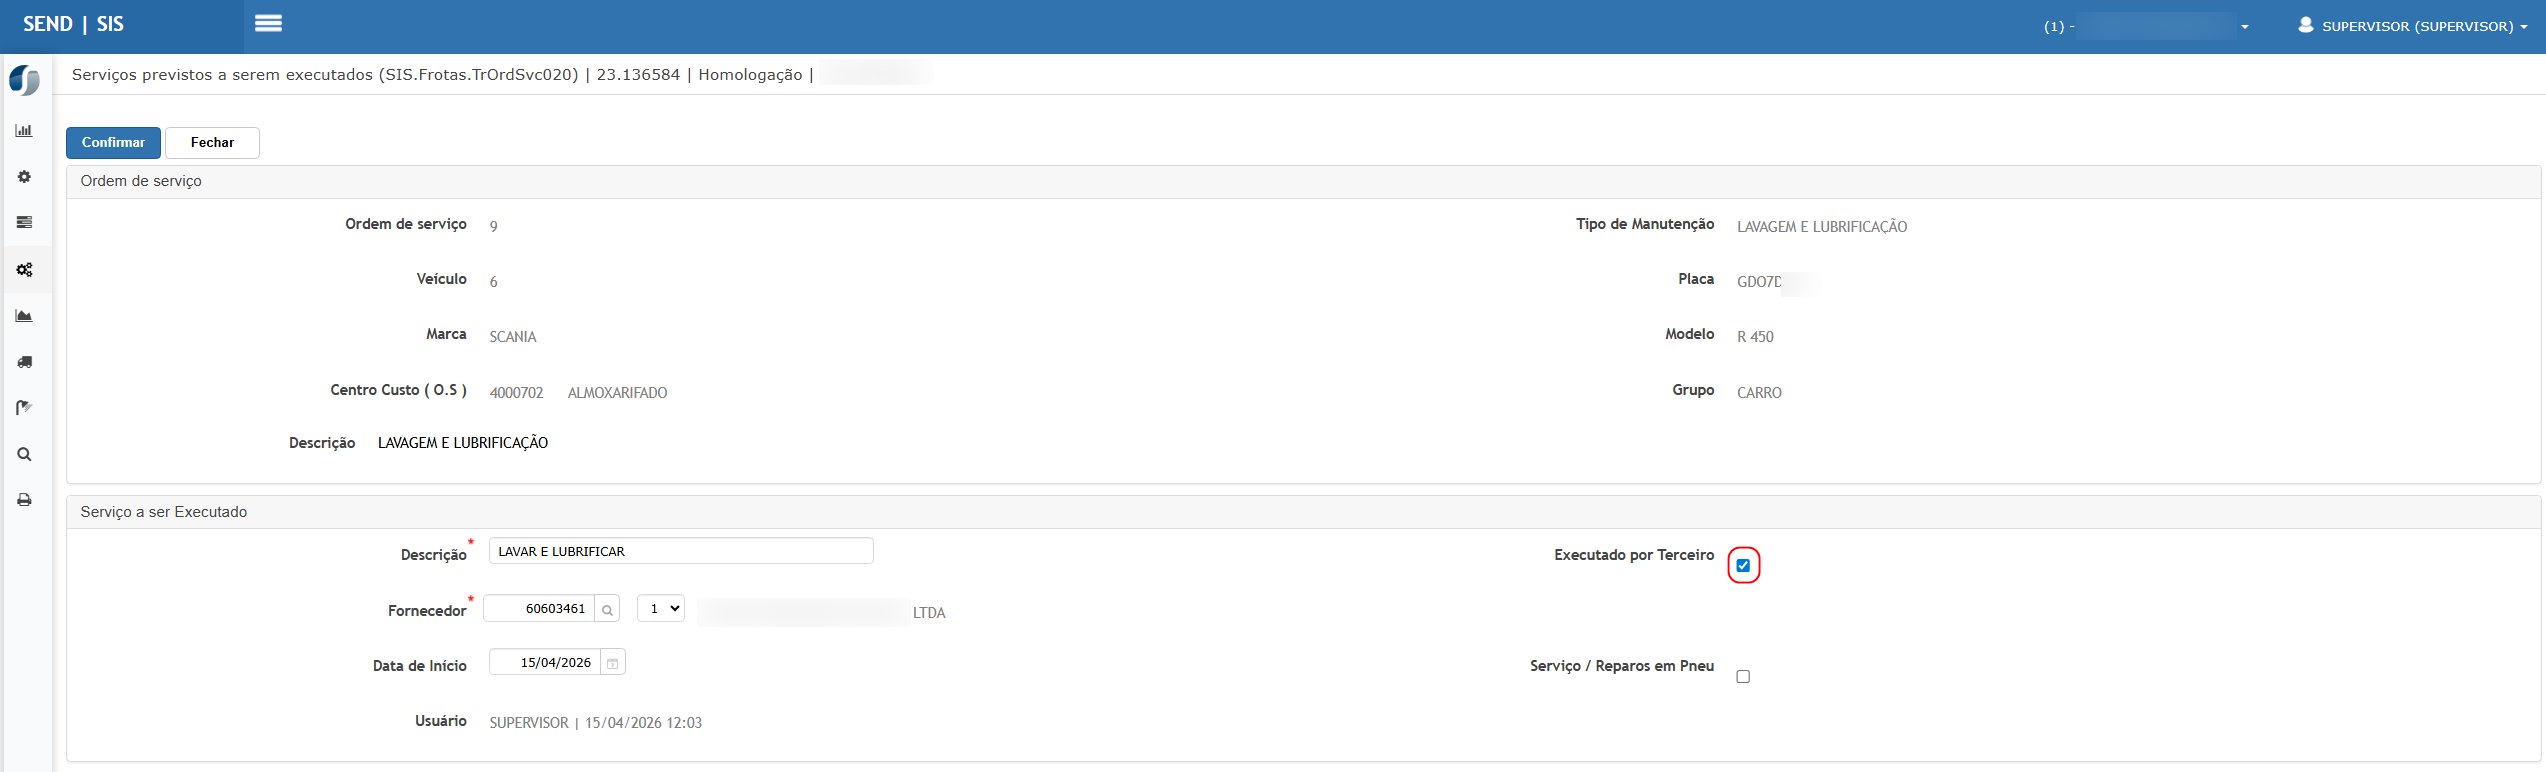This screenshot has height=772, width=2546.
Task: Open the magnifier search sidebar icon
Action: click(x=24, y=454)
